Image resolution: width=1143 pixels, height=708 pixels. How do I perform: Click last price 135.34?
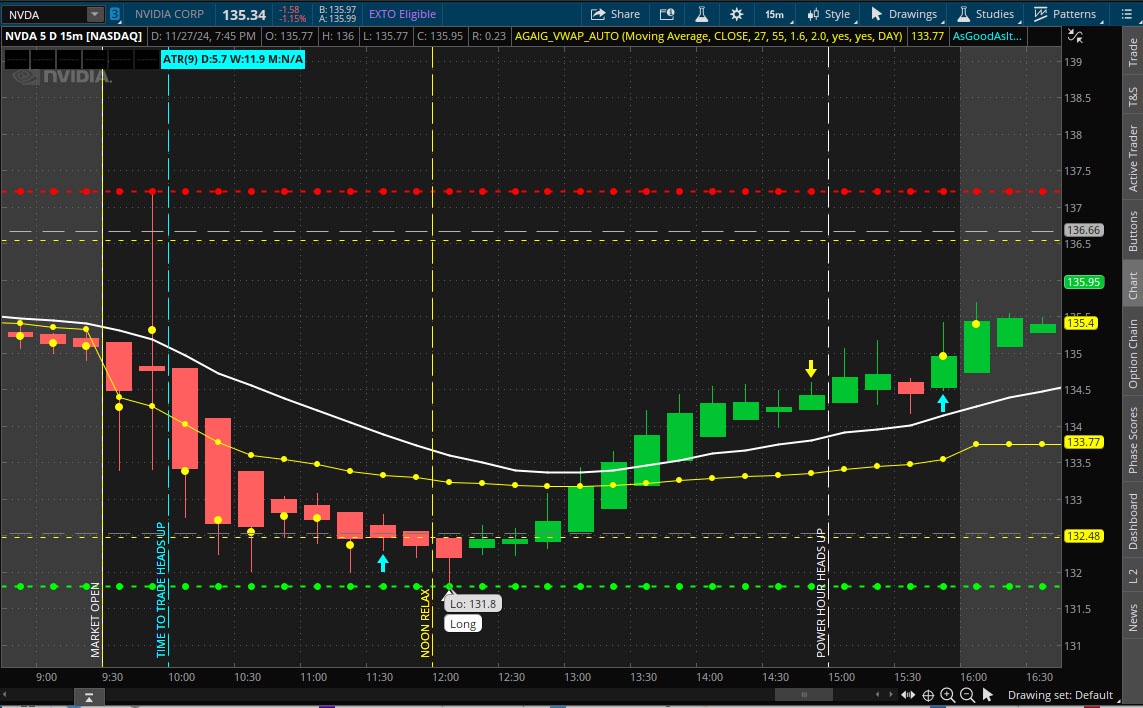(244, 15)
